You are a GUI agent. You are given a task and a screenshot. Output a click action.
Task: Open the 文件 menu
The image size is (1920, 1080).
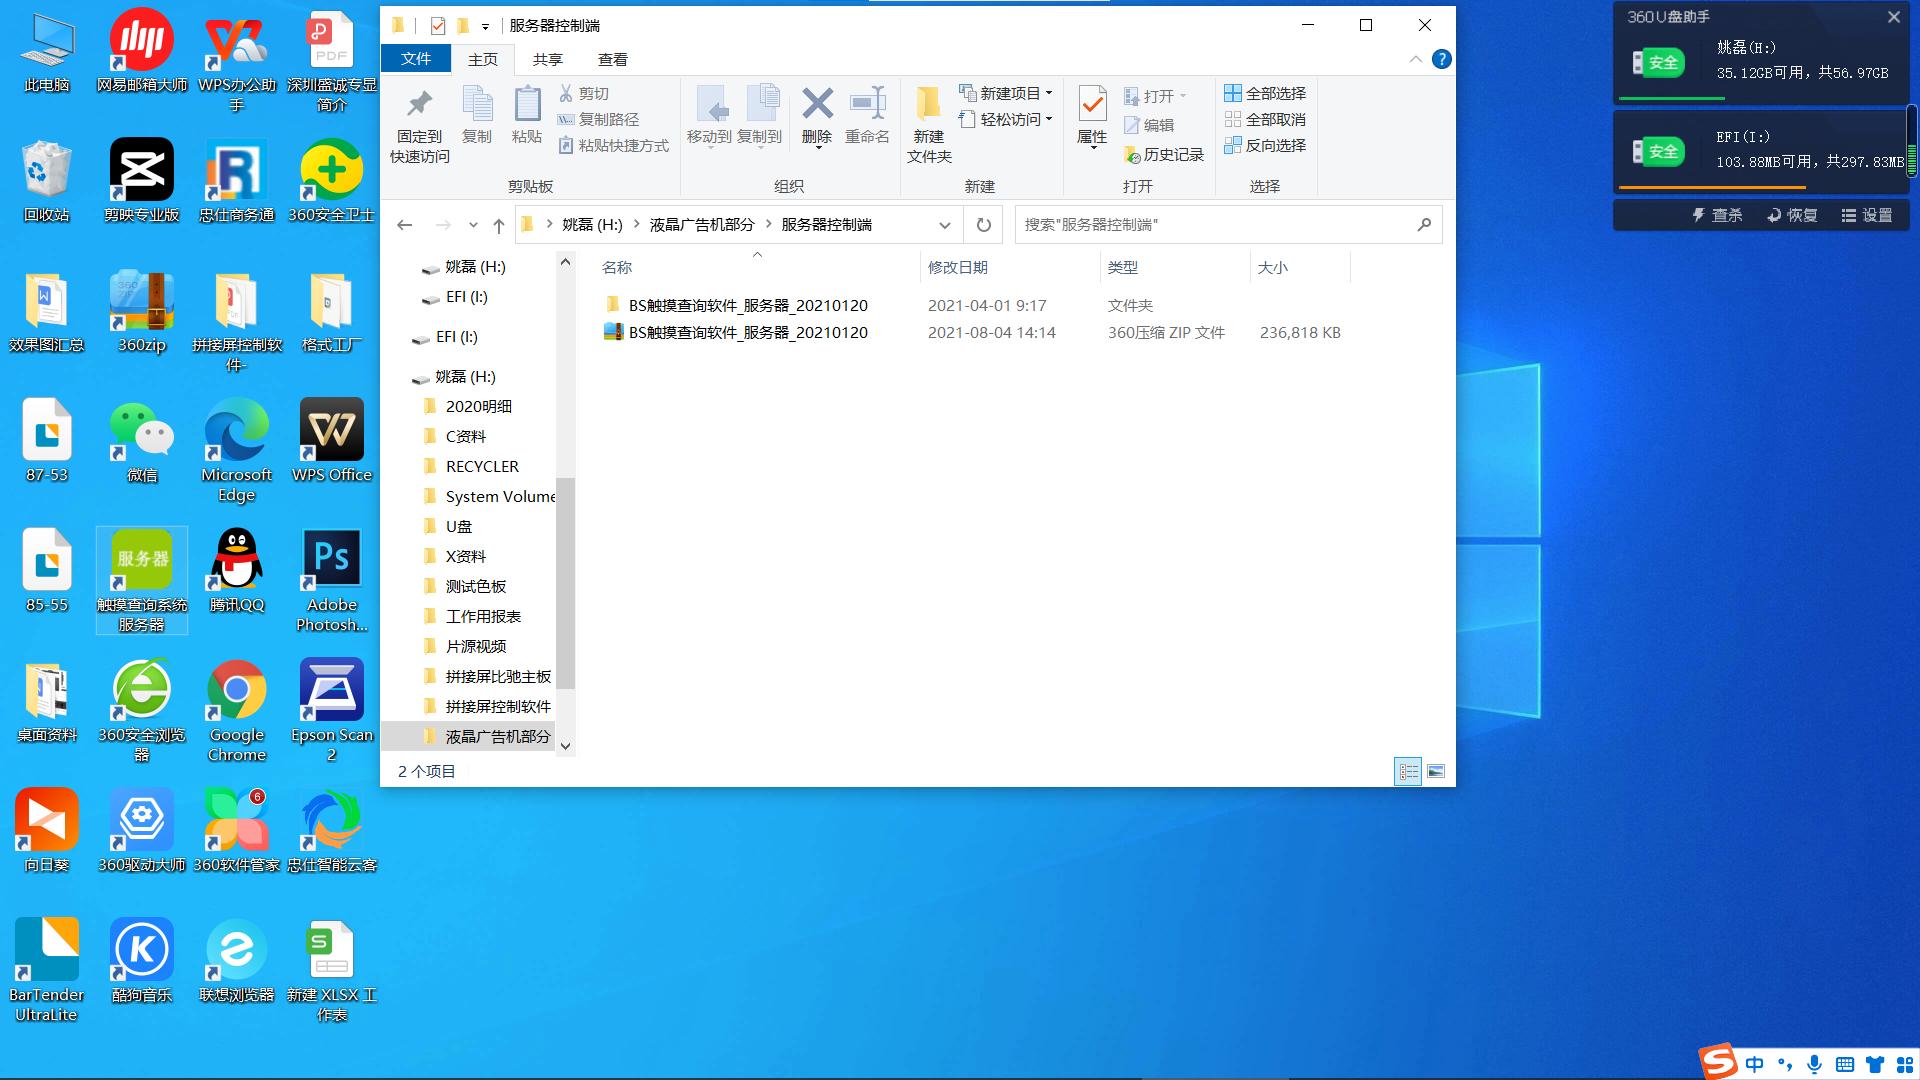click(x=416, y=59)
